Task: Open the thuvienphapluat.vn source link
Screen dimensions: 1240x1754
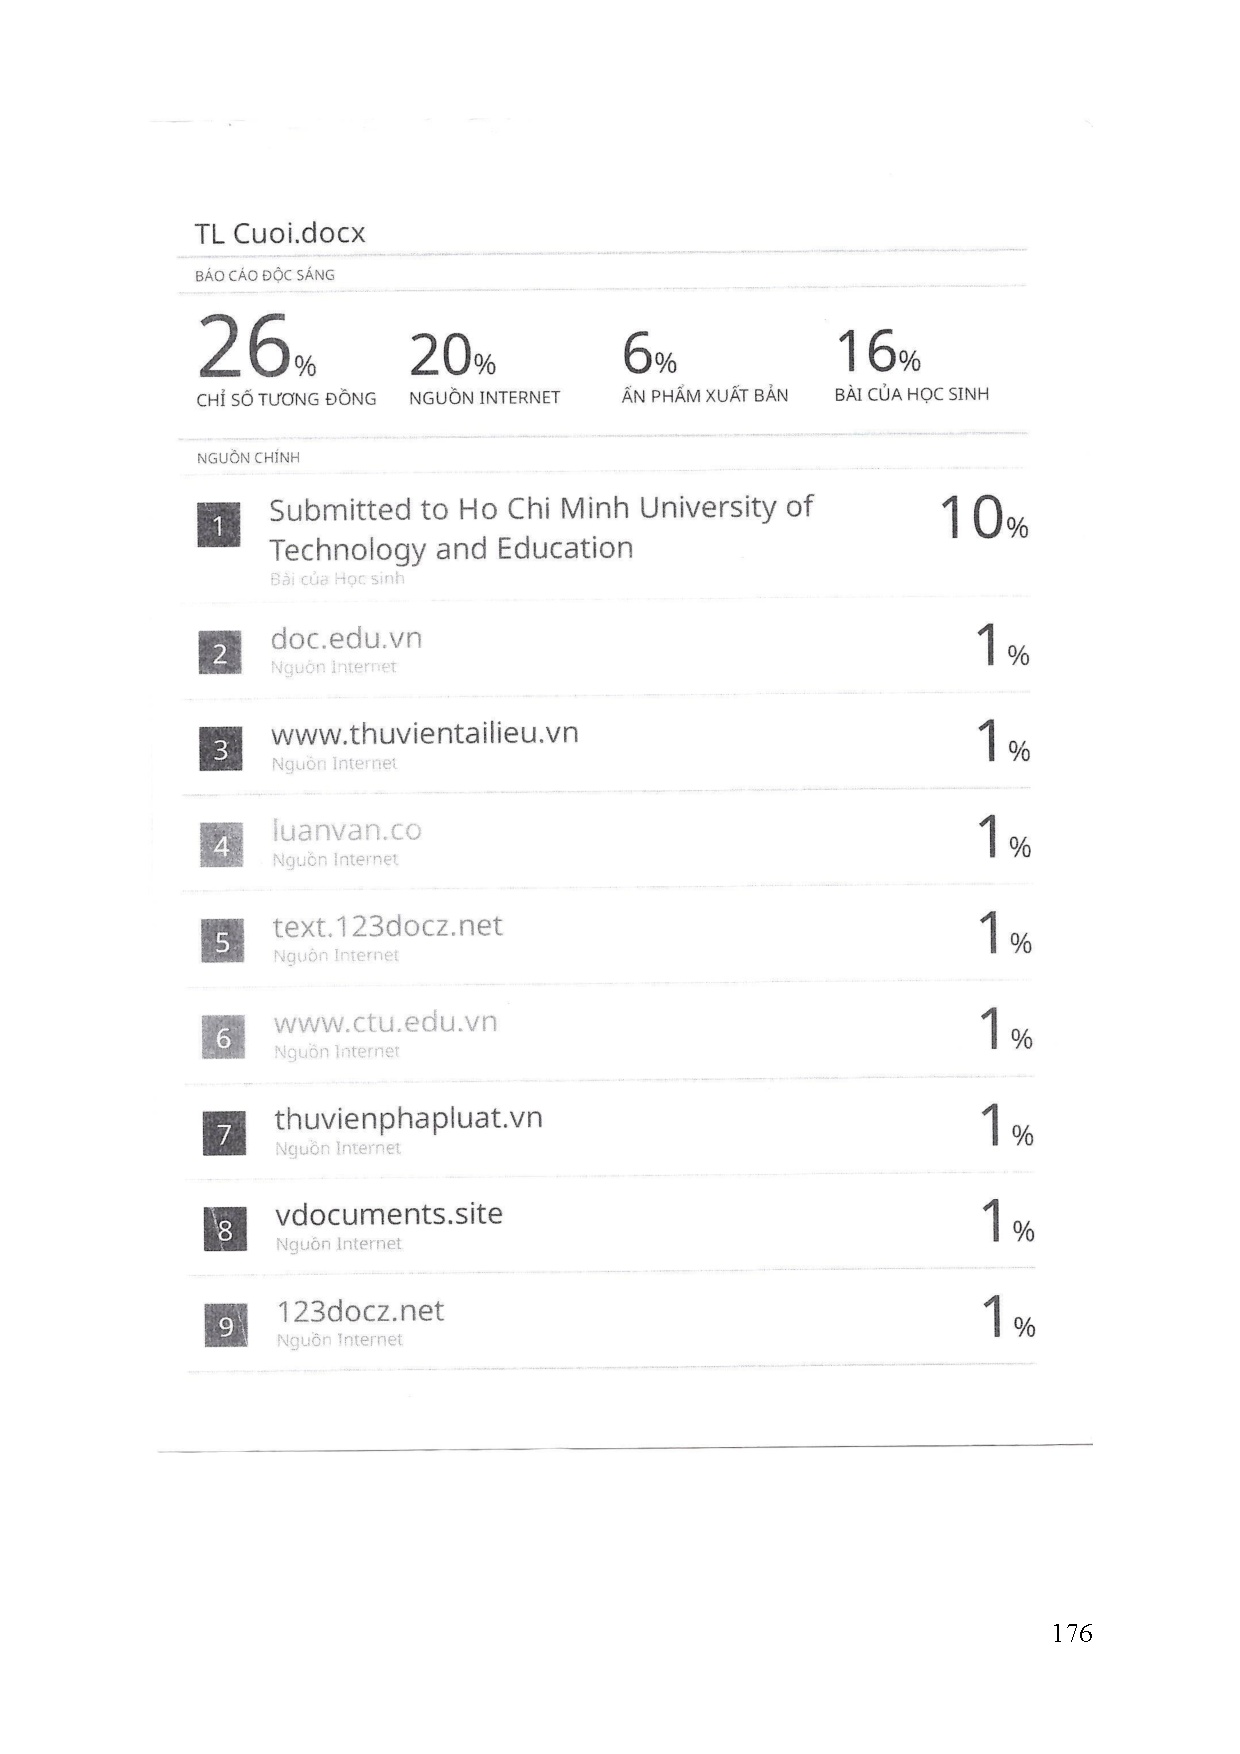Action: [x=408, y=1119]
